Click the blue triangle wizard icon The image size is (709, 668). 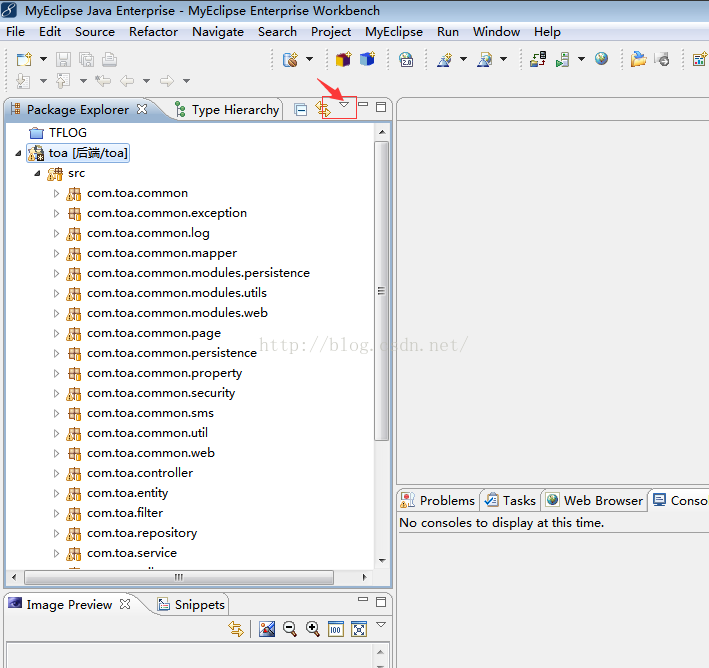(x=444, y=60)
